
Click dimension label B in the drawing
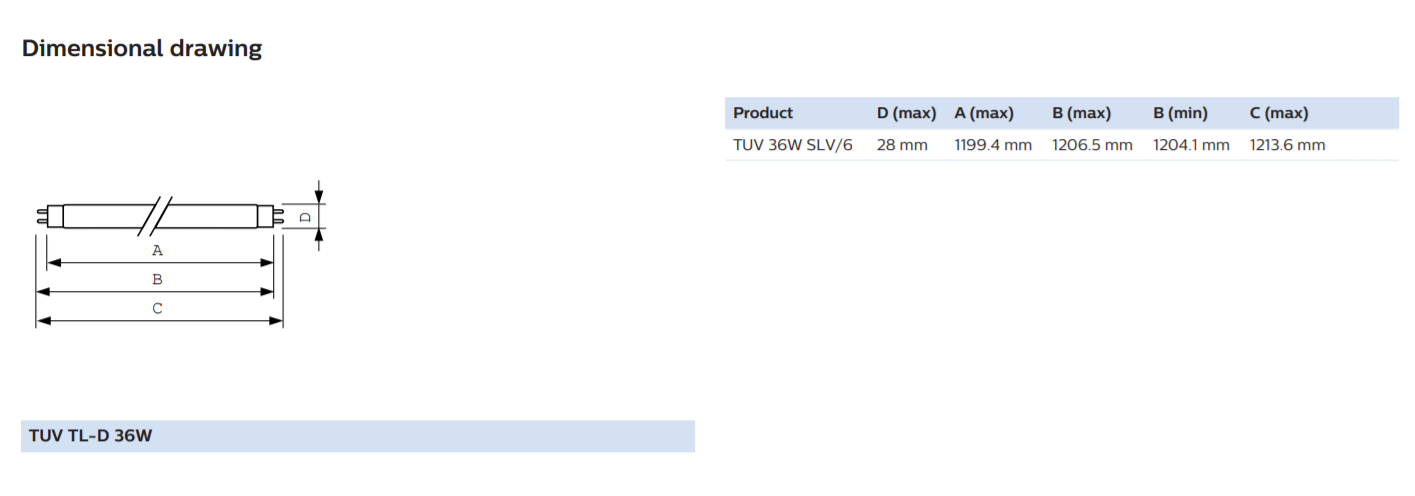click(x=157, y=280)
